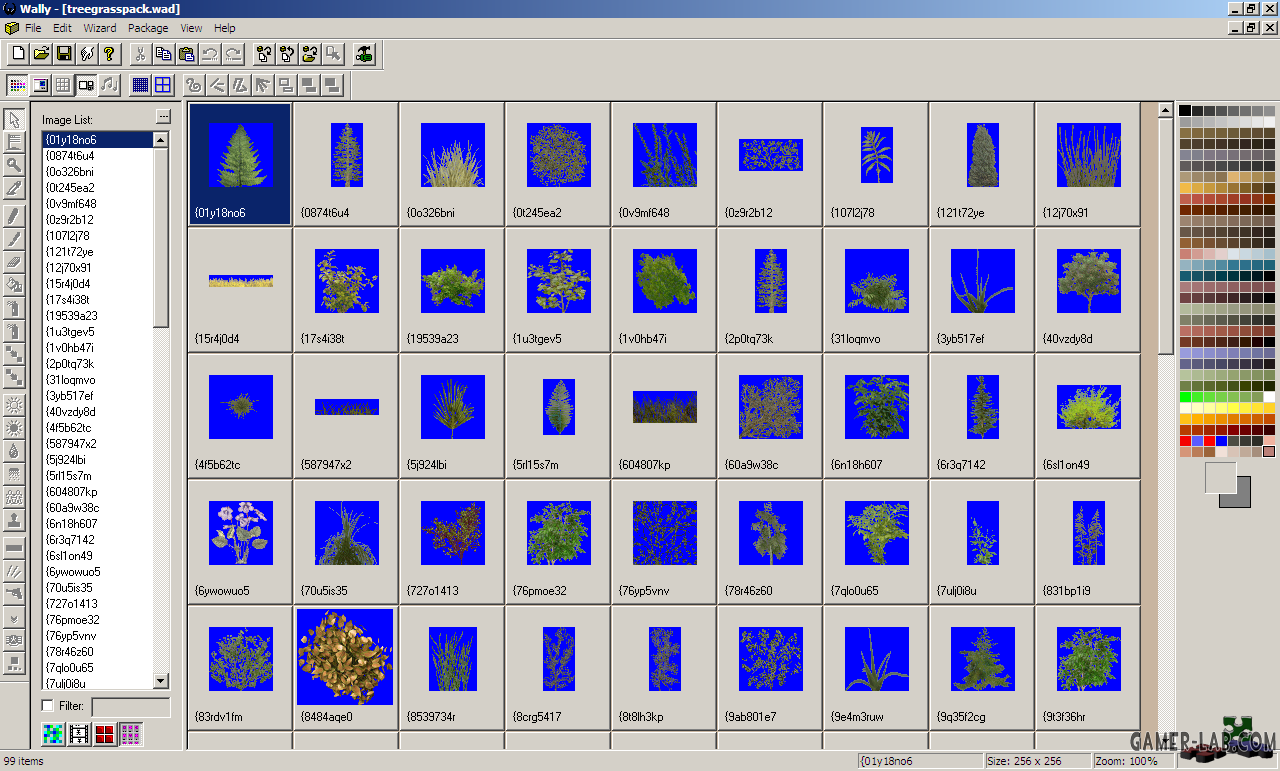Select the magenta tile grid view mode icon
Screen dimensions: 1280x771
click(x=131, y=735)
